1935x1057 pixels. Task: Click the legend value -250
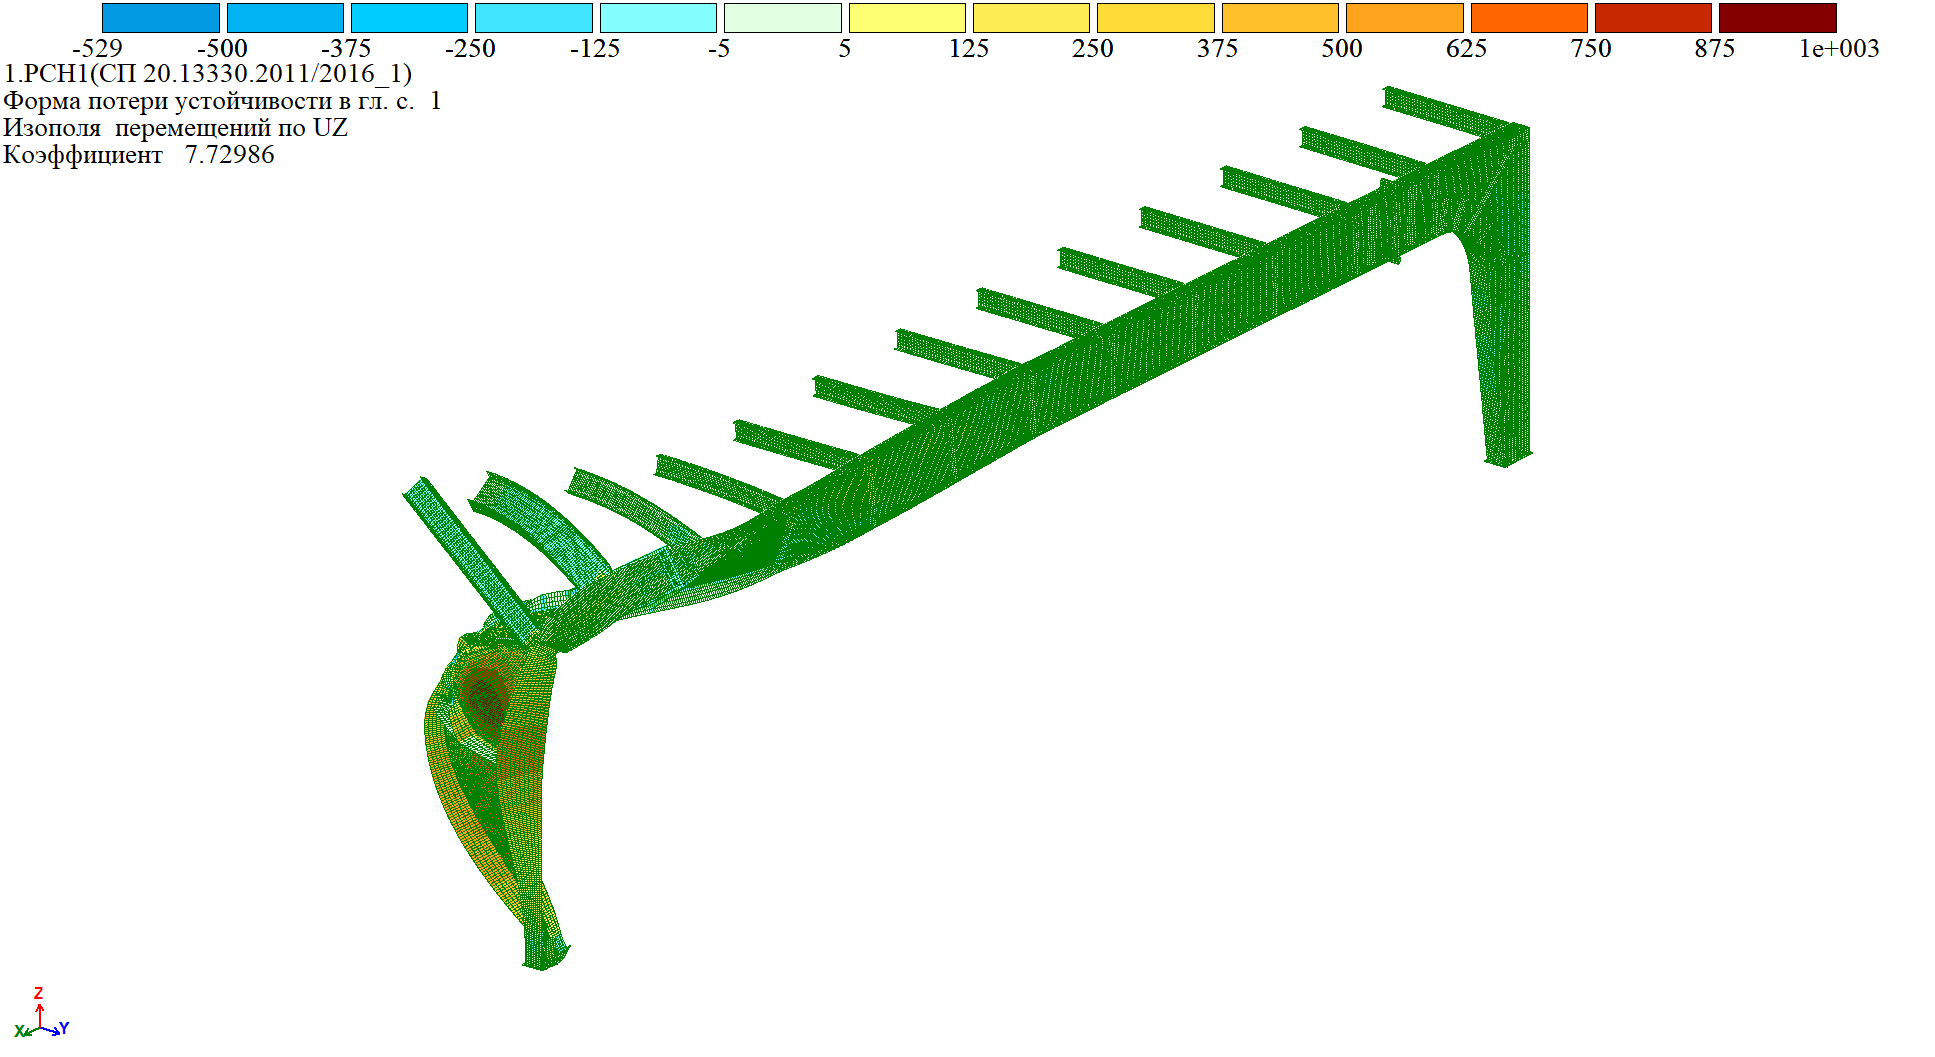(x=470, y=48)
